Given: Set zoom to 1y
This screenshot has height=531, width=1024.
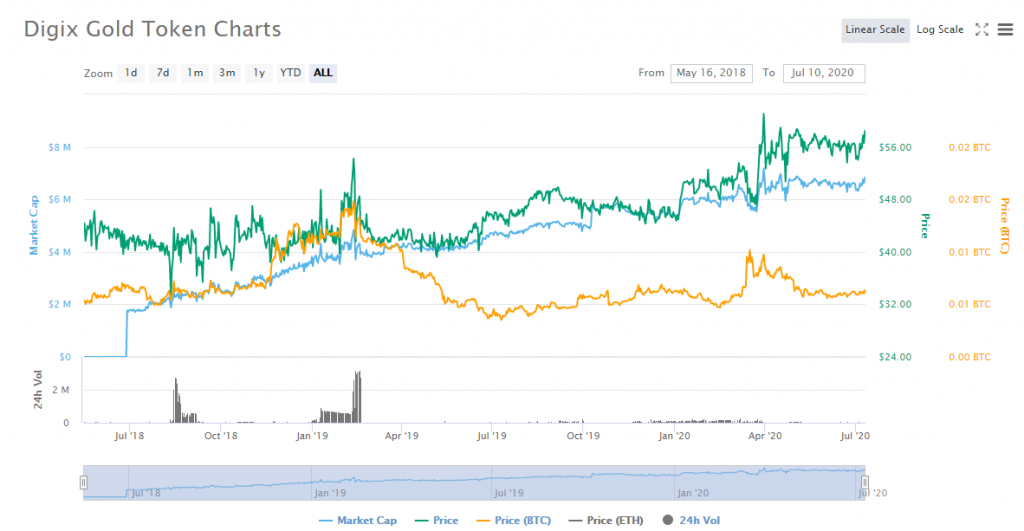Looking at the screenshot, I should click(x=259, y=72).
